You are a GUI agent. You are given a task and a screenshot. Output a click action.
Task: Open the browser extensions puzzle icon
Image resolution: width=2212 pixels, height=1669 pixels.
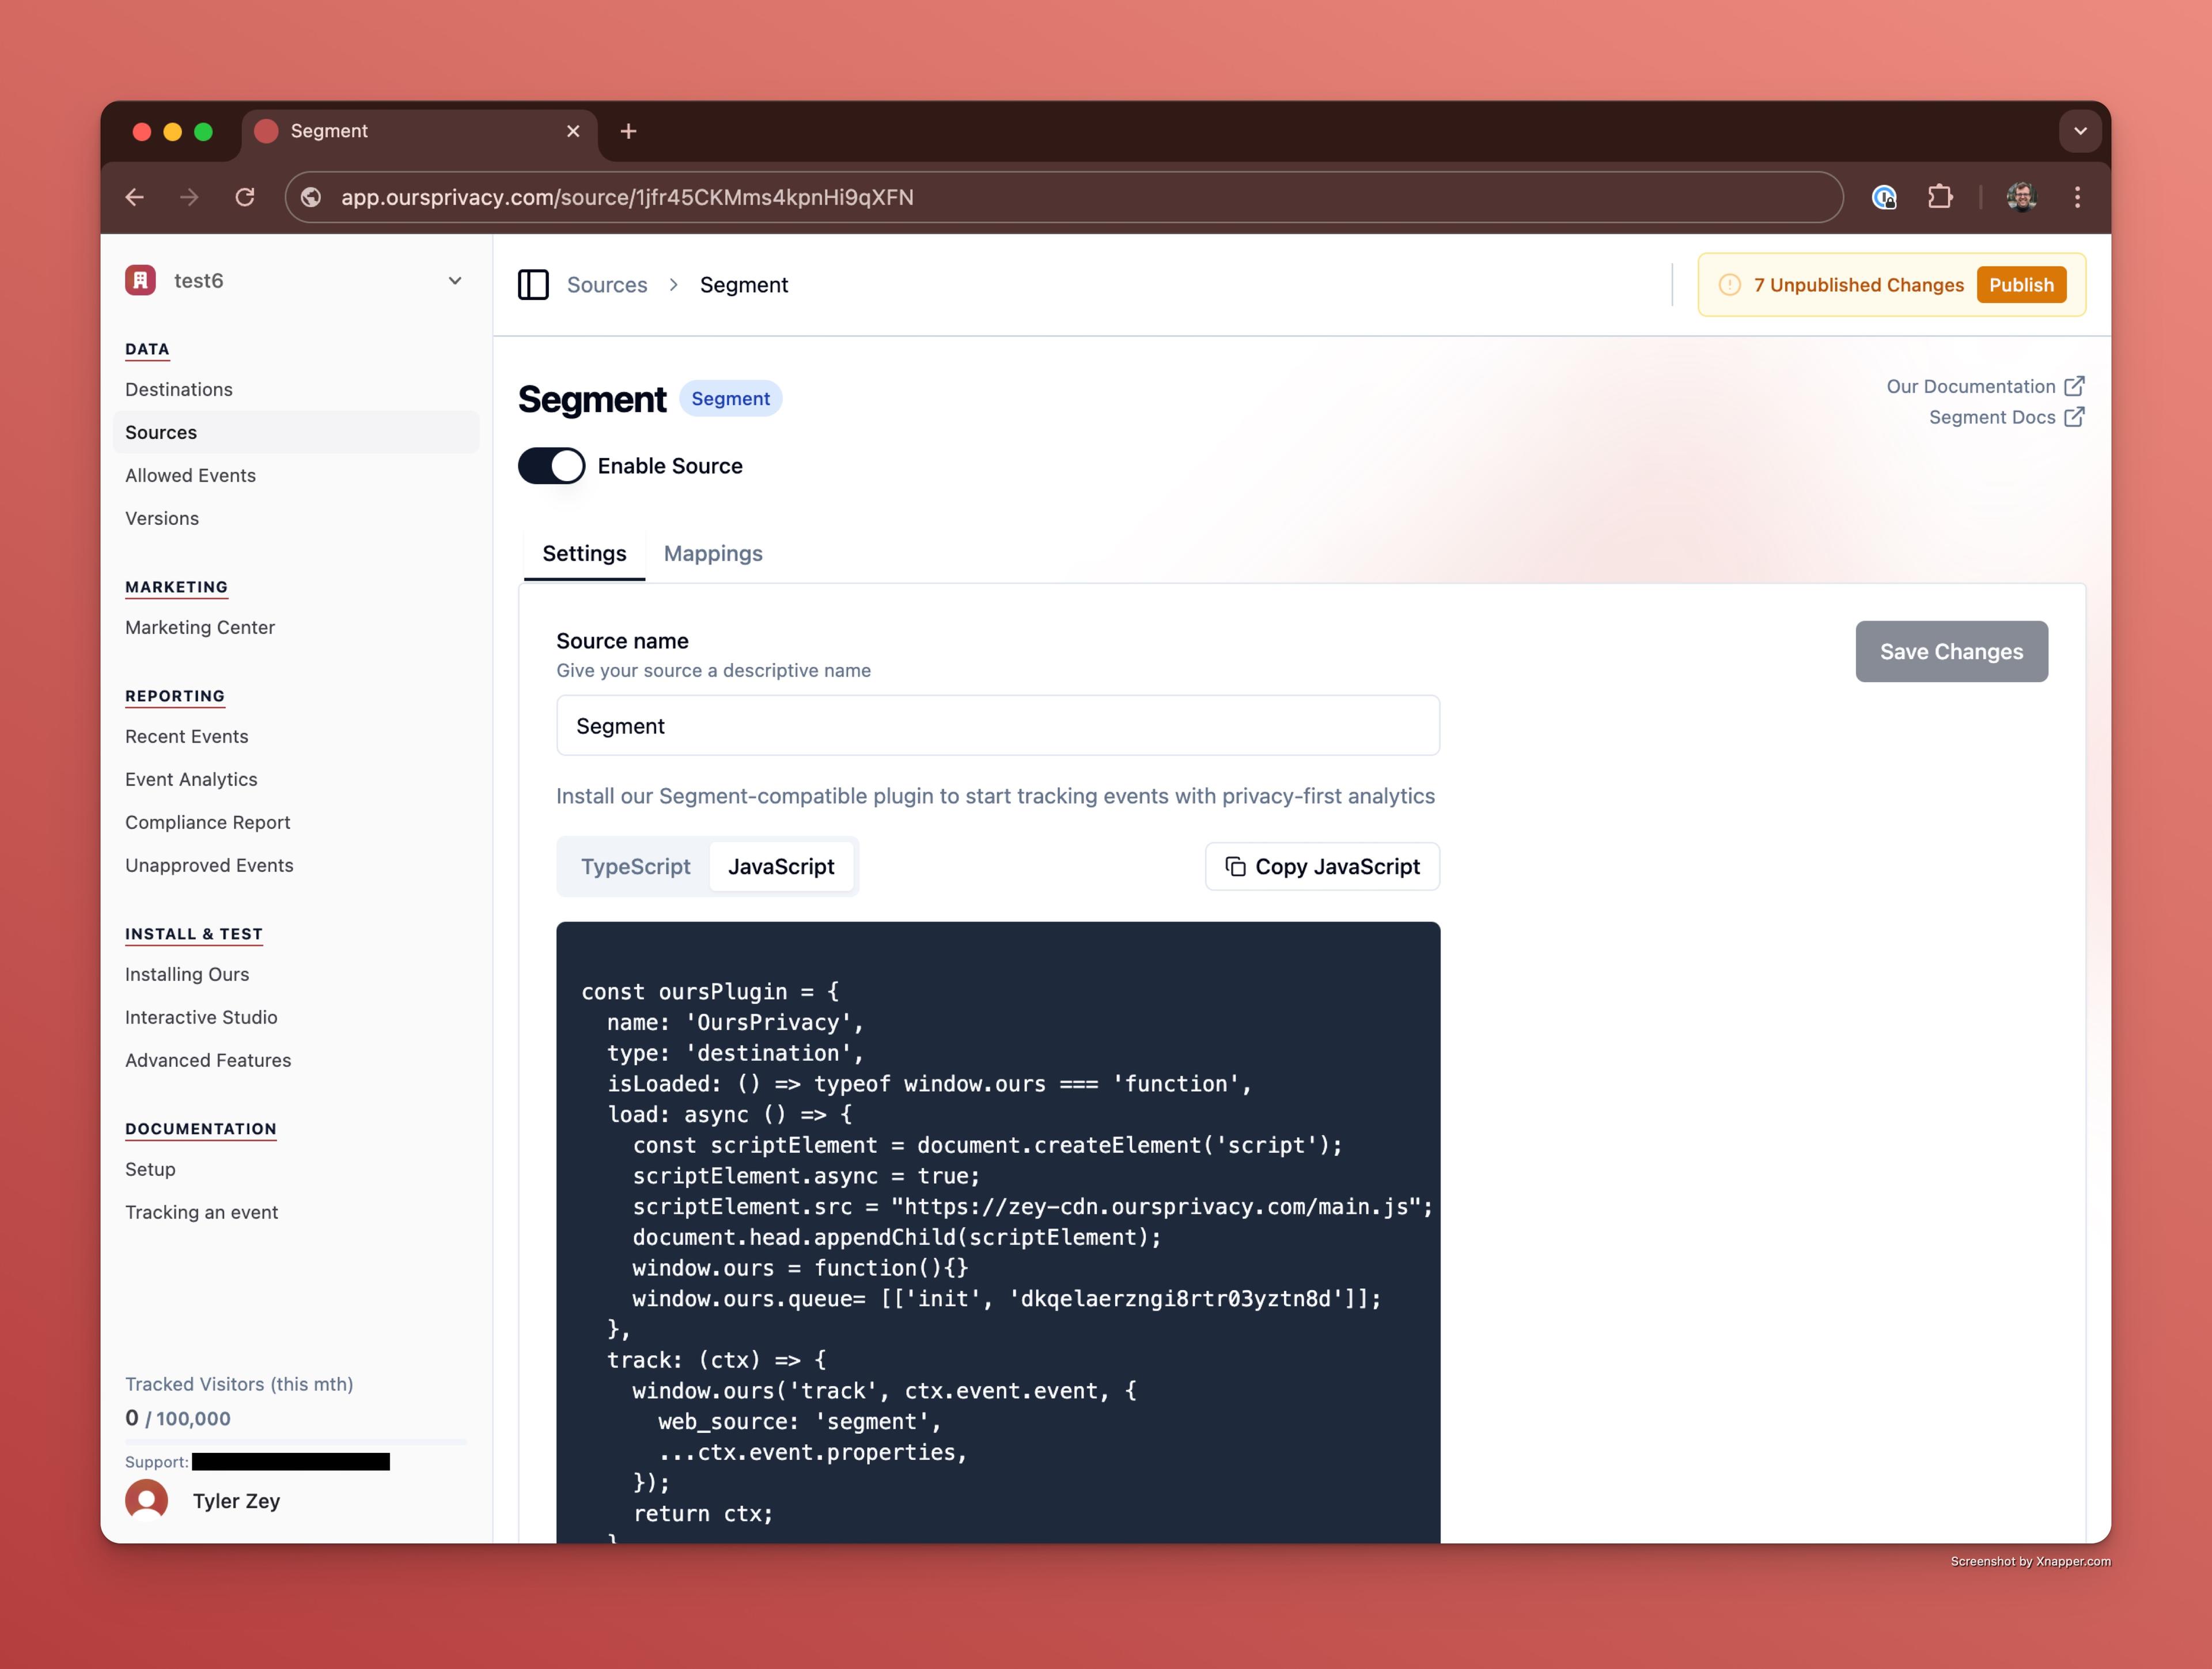(1940, 197)
